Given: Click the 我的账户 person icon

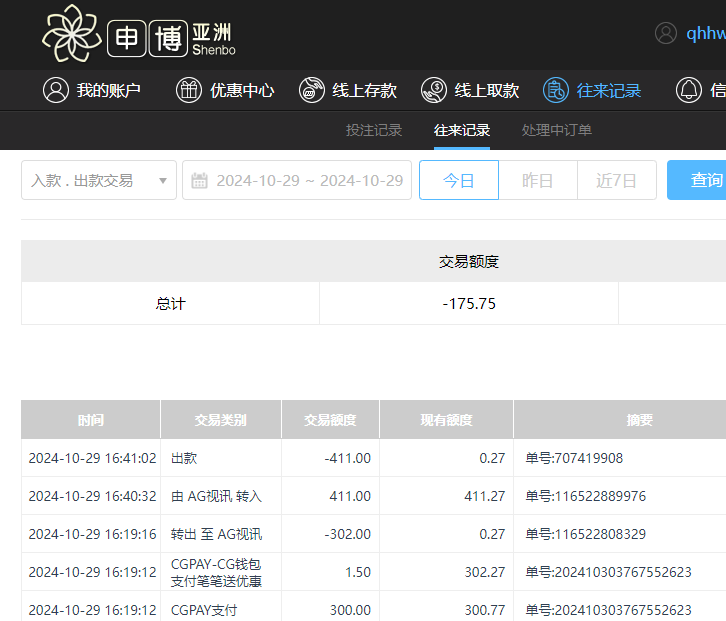Looking at the screenshot, I should (56, 90).
